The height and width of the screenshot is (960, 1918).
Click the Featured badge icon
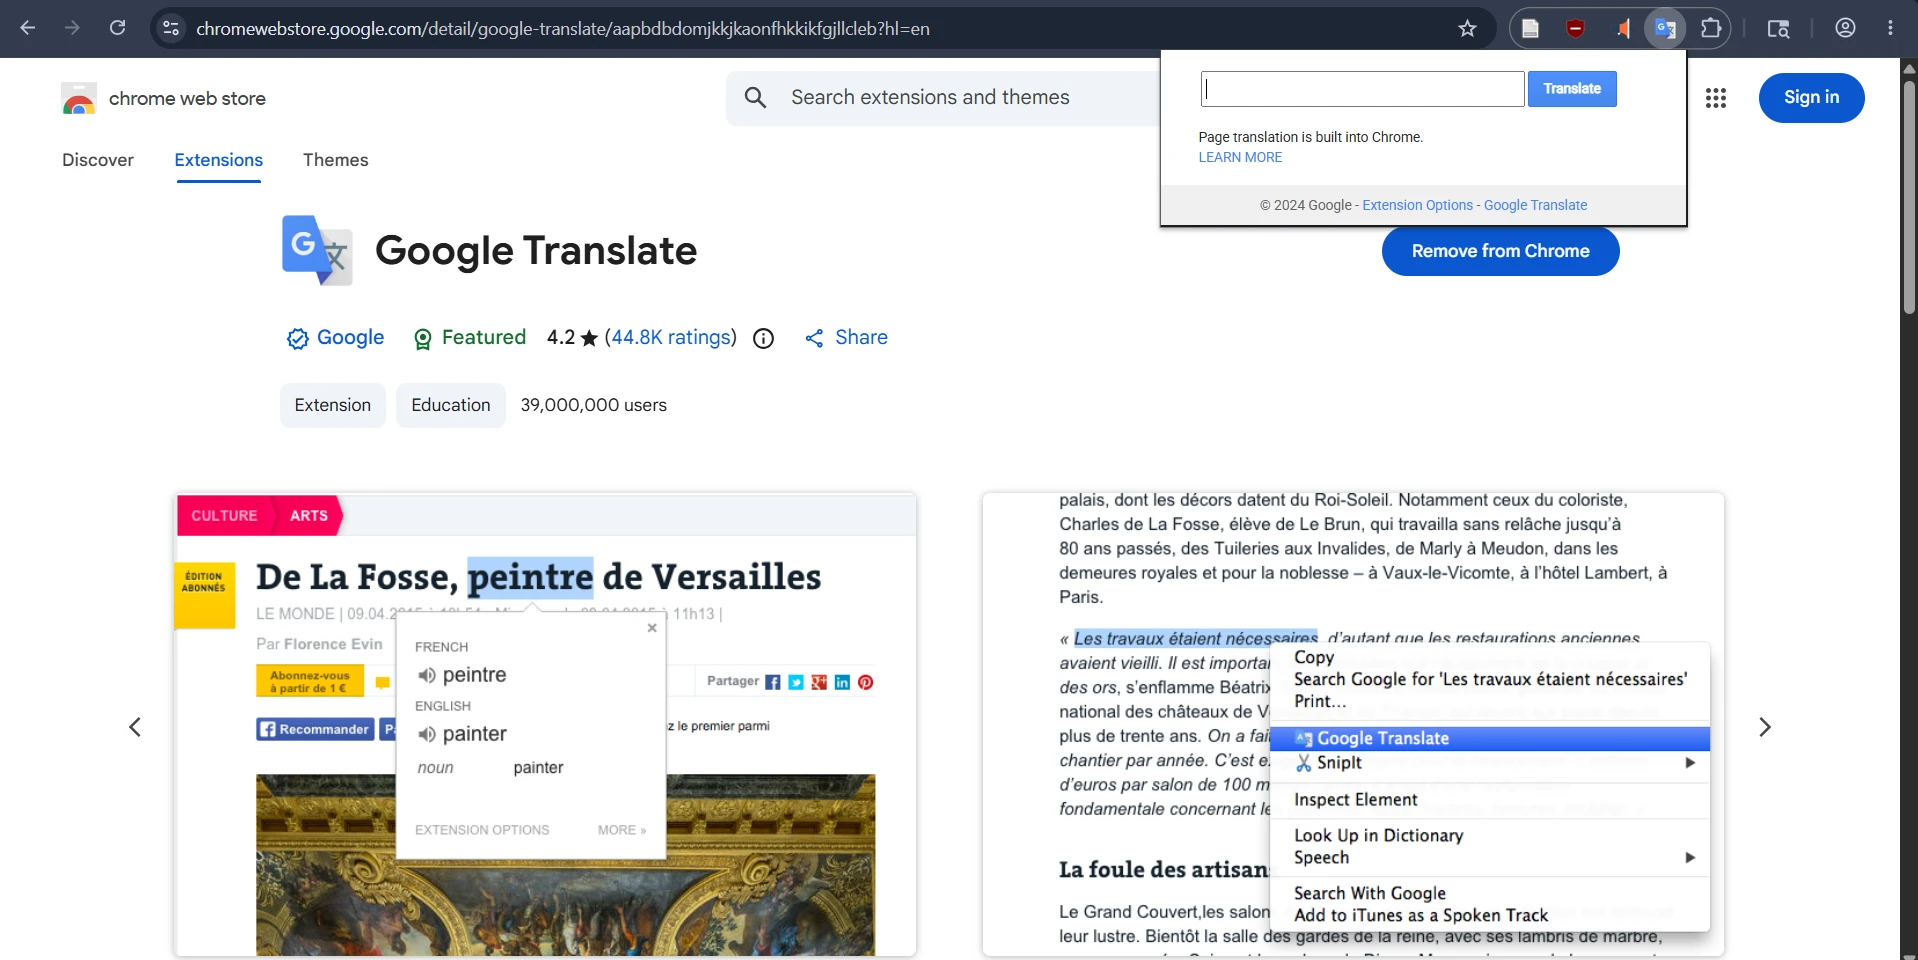click(423, 339)
